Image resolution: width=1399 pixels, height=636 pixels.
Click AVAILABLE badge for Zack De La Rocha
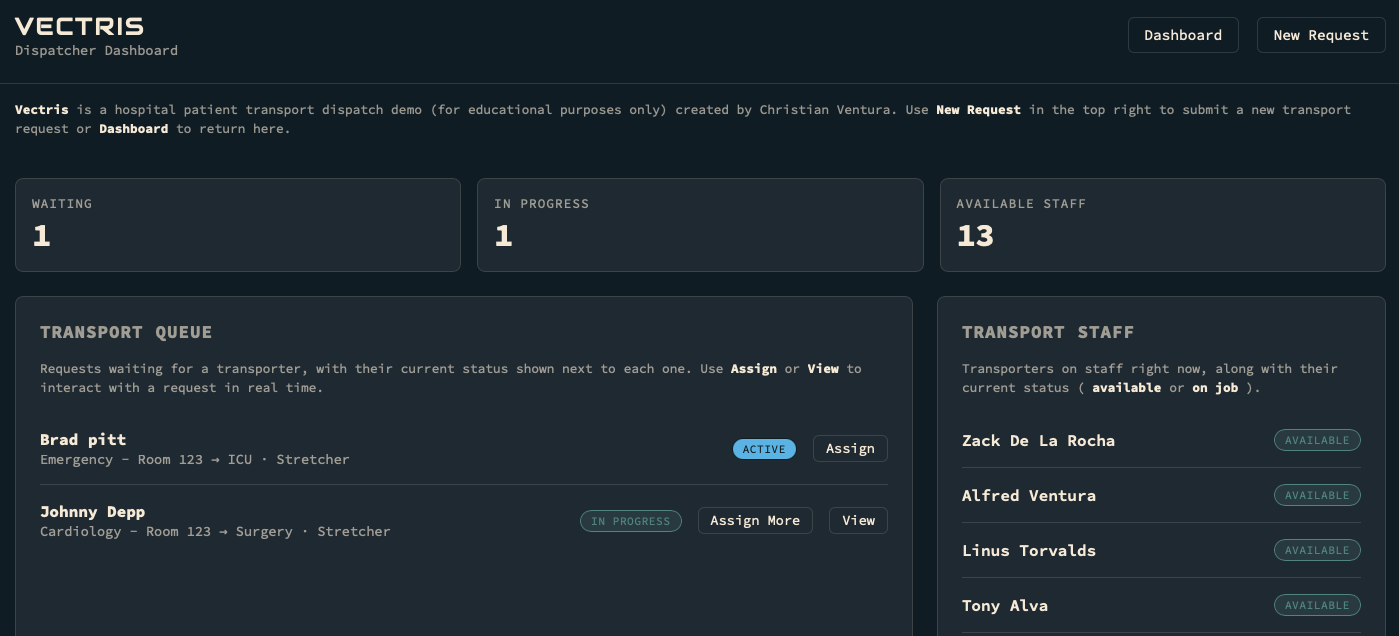pos(1317,440)
